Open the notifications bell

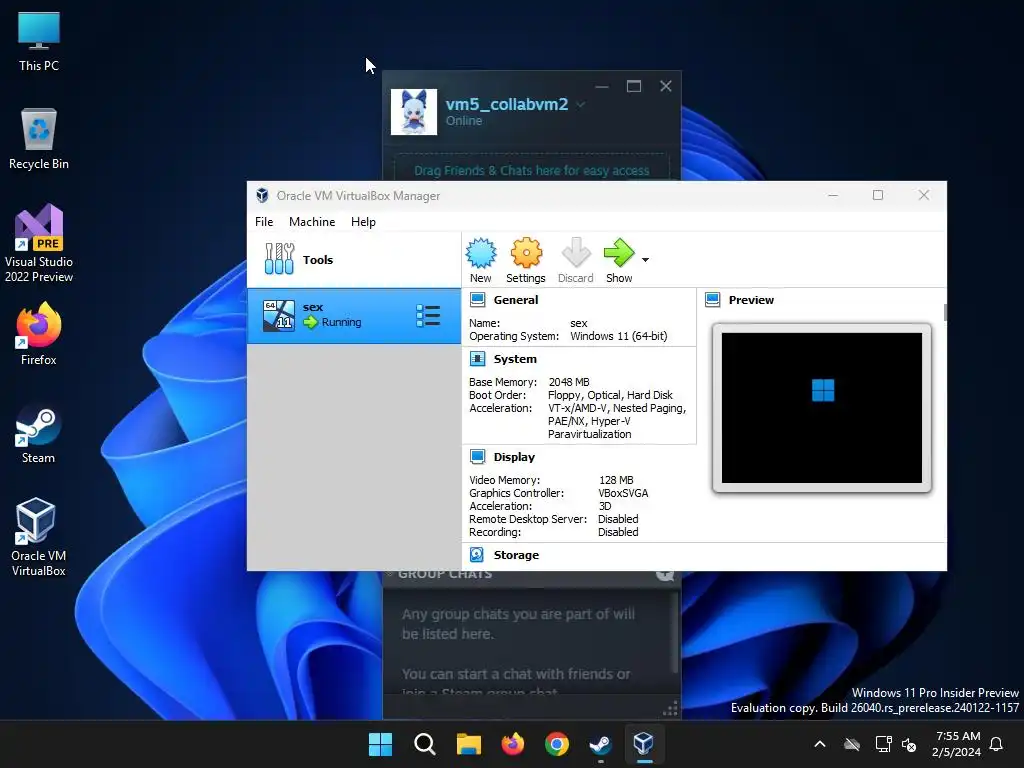[997, 744]
